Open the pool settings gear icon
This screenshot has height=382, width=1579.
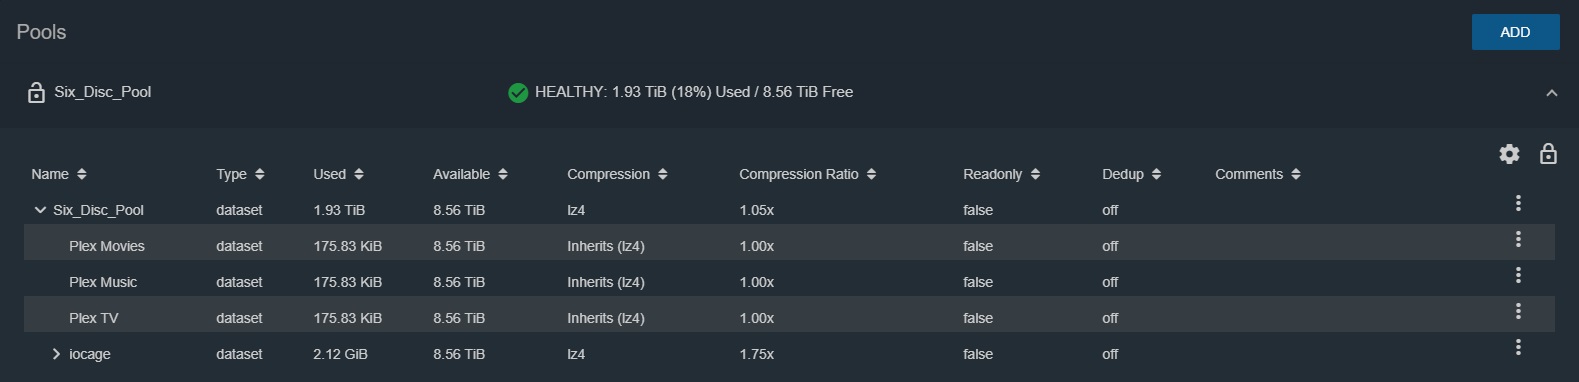tap(1509, 153)
